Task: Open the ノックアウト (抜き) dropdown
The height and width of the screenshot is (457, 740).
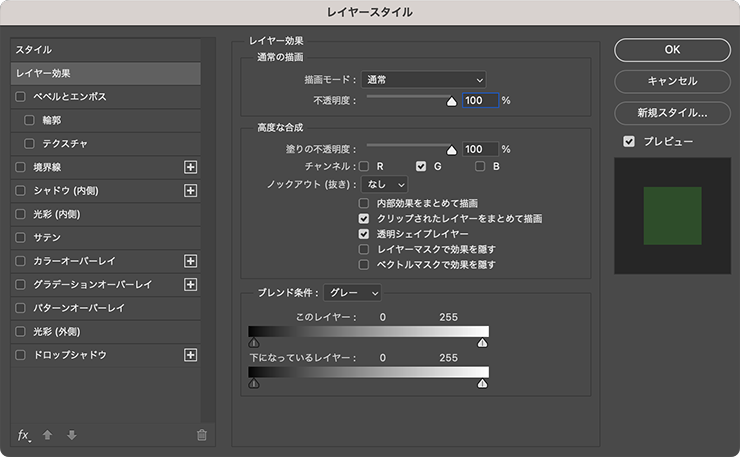Action: point(384,185)
